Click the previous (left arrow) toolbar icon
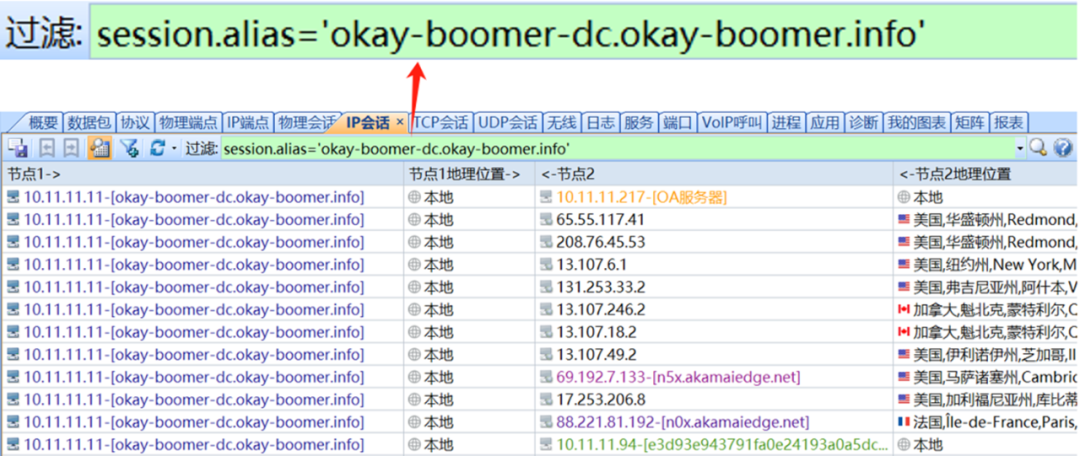The image size is (1080, 456). (x=46, y=148)
